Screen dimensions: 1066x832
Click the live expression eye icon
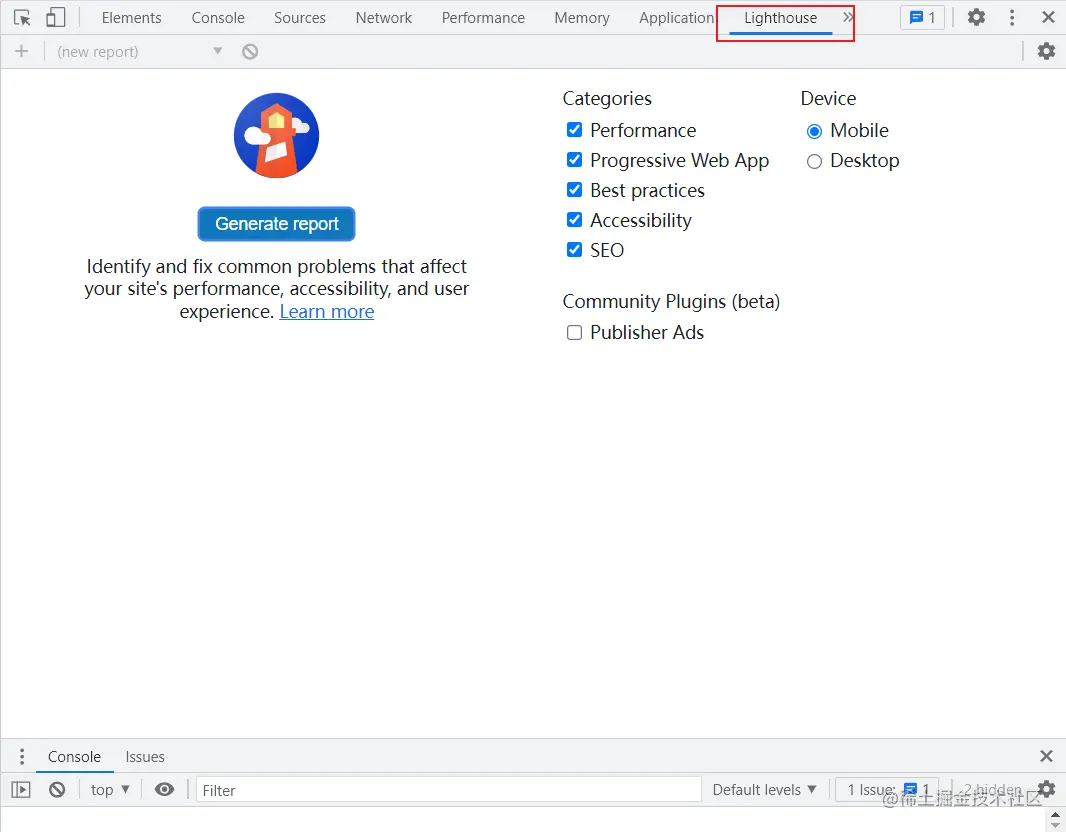click(164, 789)
